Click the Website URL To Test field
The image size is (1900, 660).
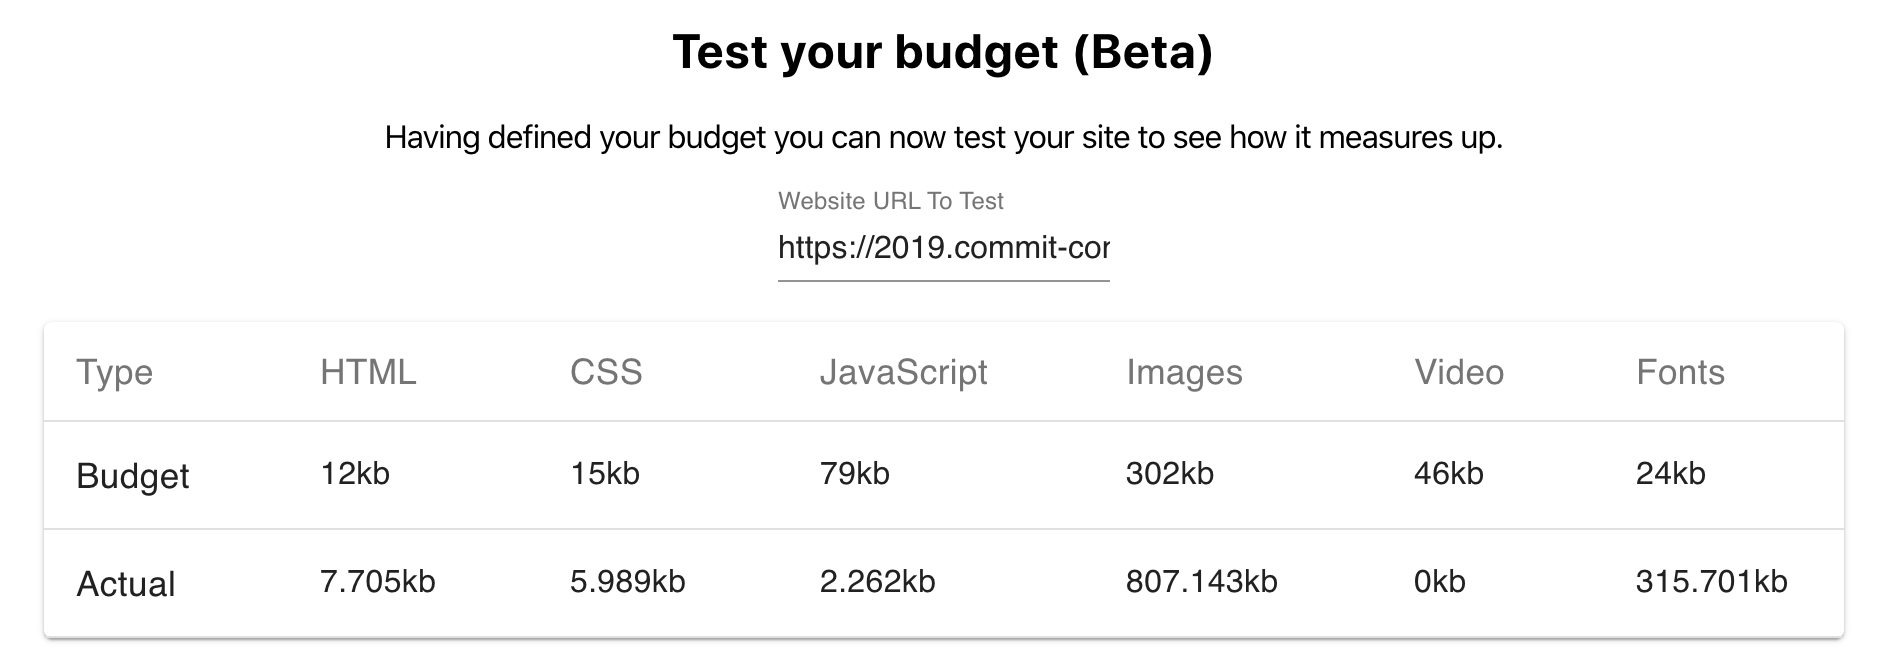coord(943,247)
